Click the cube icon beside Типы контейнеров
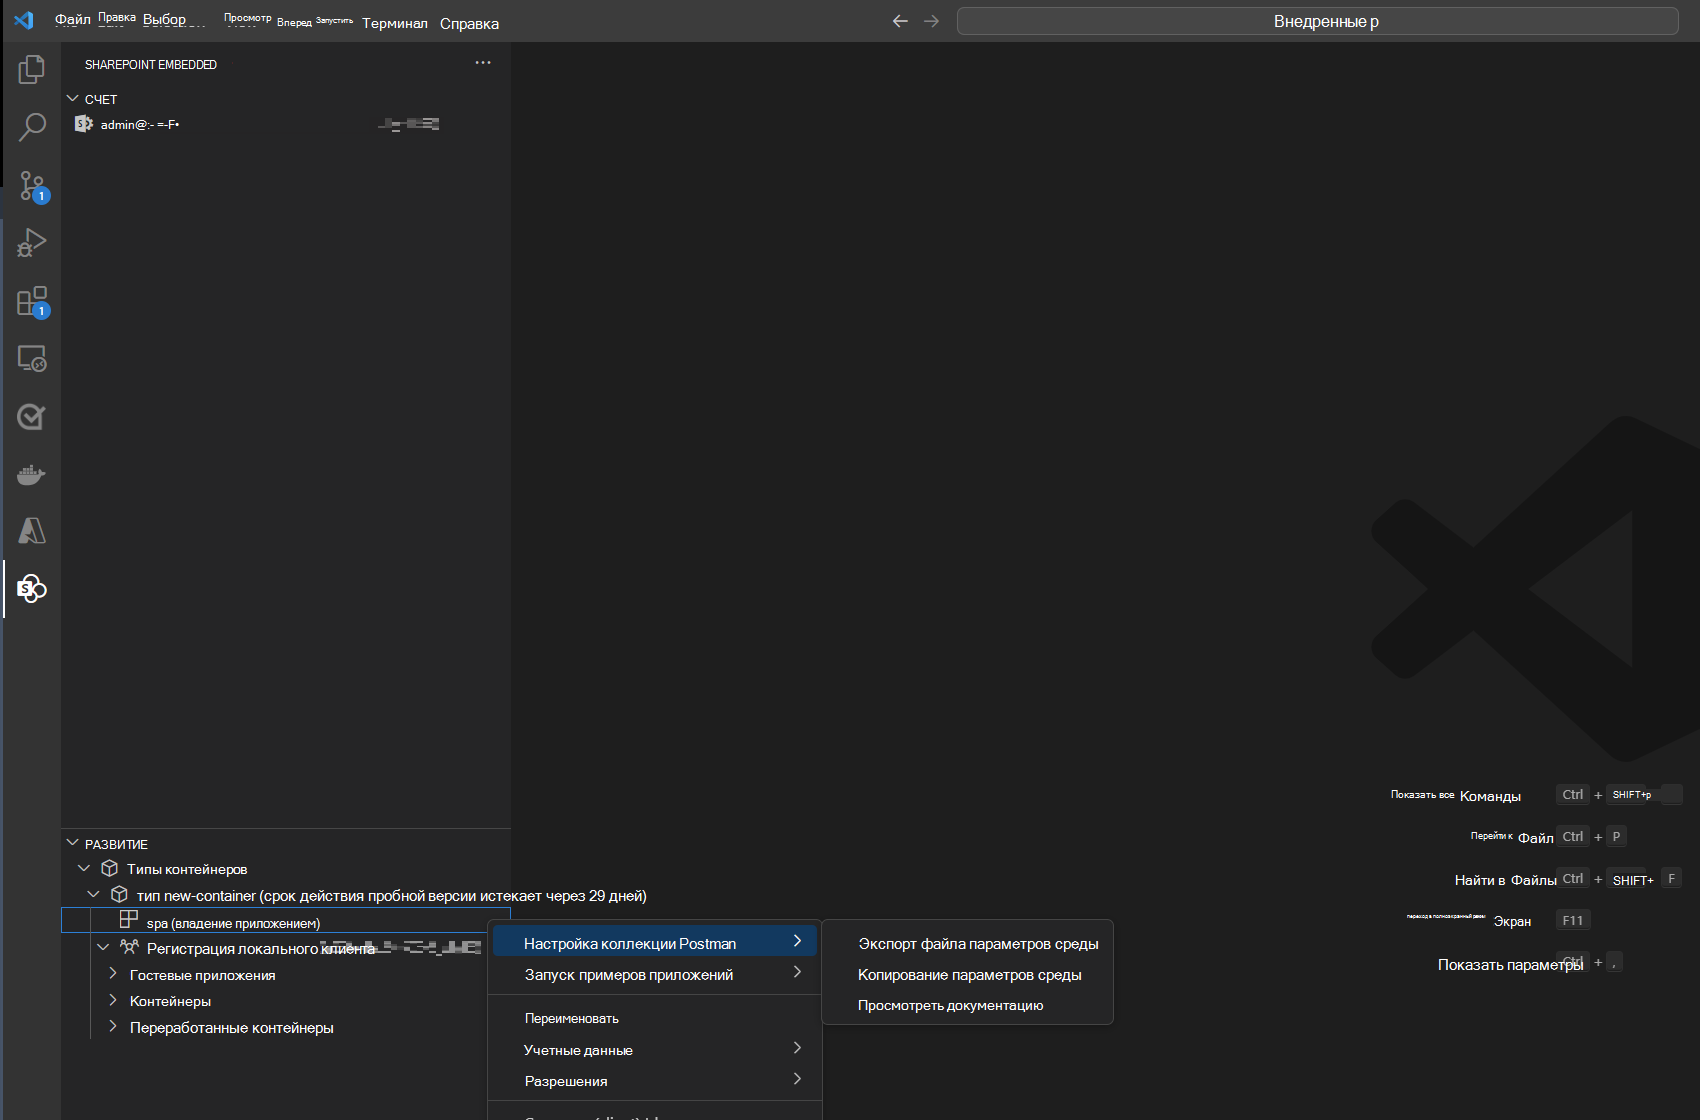 coord(110,868)
